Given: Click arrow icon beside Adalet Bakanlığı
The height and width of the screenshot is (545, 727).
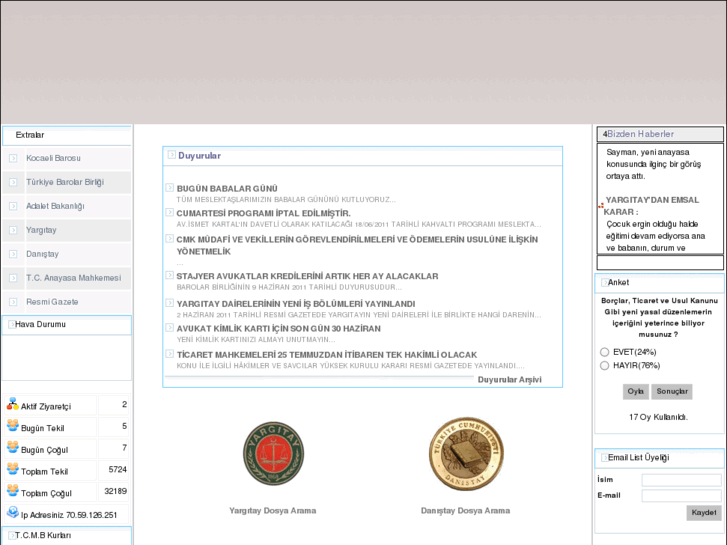Looking at the screenshot, I should tap(13, 206).
